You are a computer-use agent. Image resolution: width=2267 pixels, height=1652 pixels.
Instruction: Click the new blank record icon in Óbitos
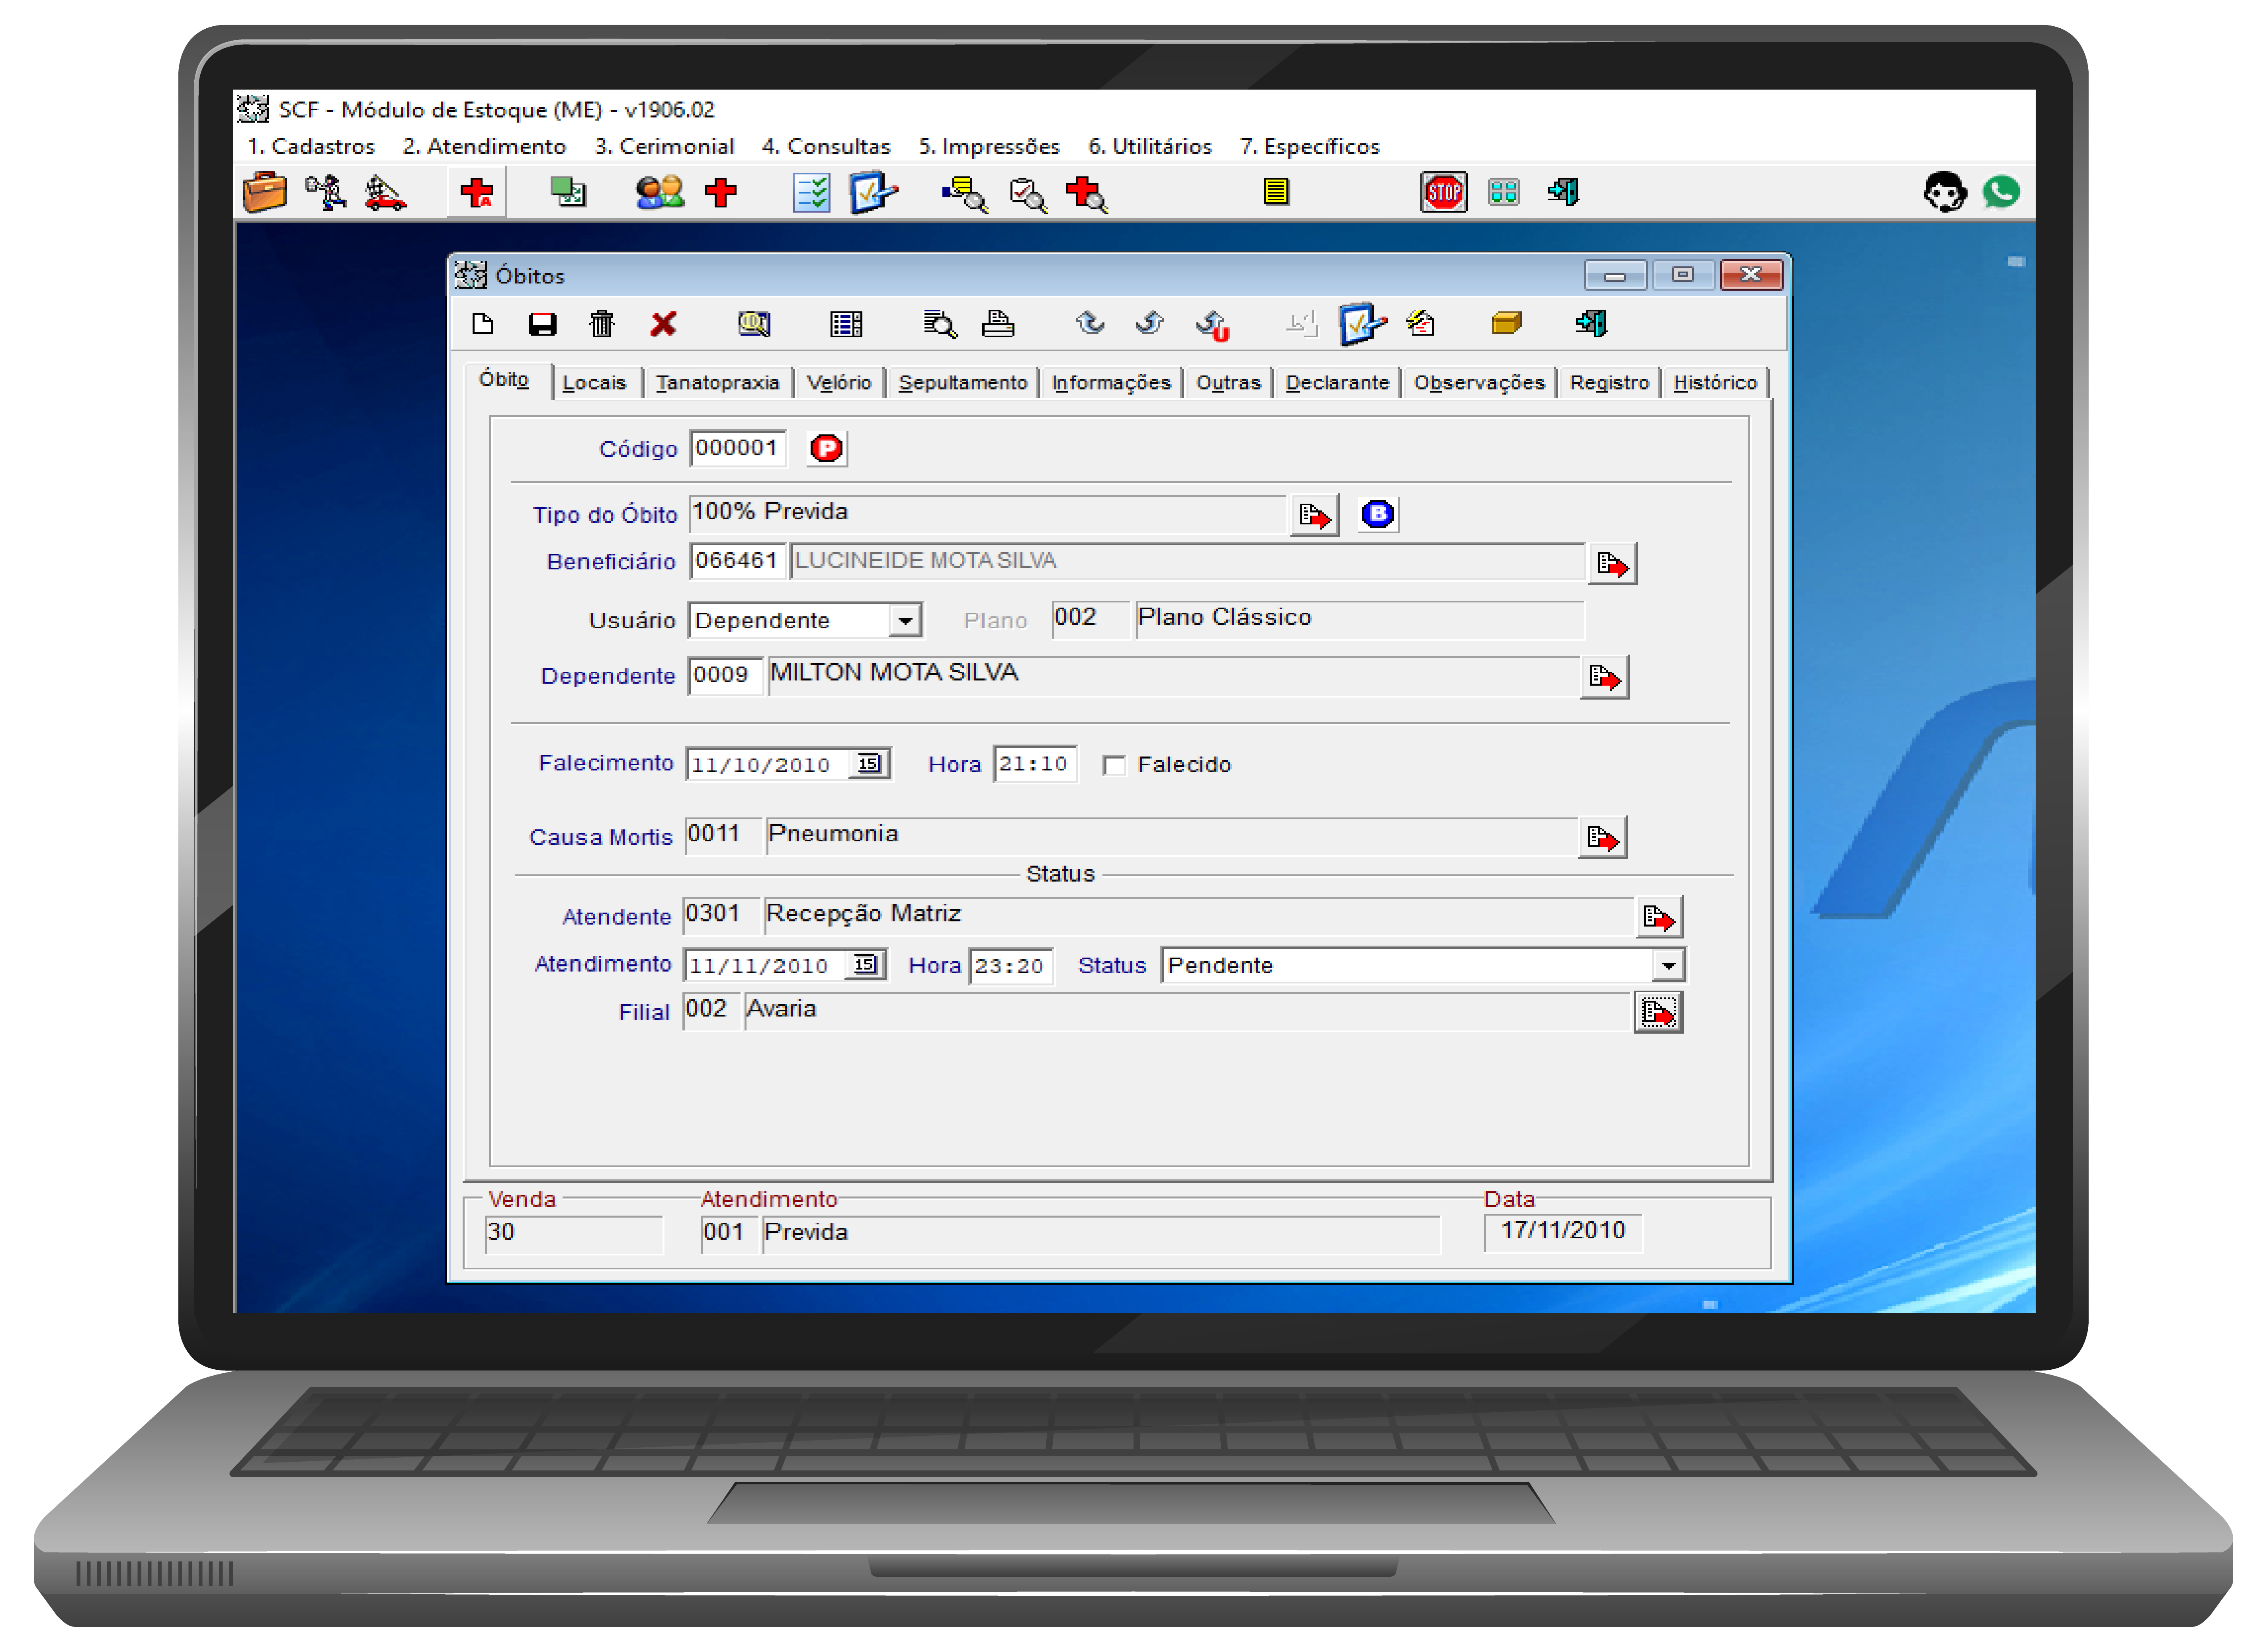(483, 324)
